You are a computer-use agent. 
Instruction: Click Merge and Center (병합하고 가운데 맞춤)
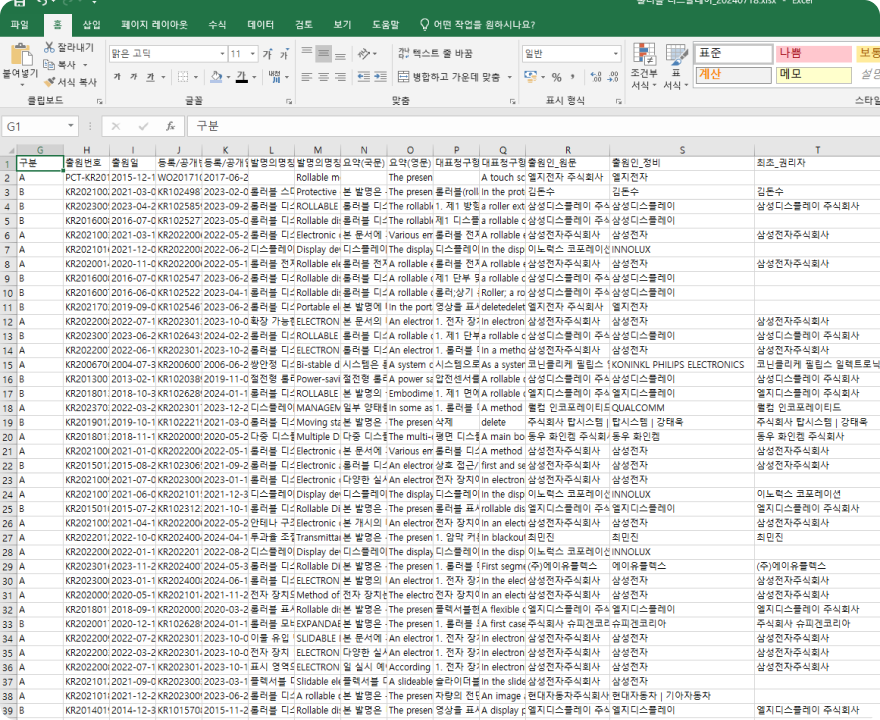tap(449, 77)
